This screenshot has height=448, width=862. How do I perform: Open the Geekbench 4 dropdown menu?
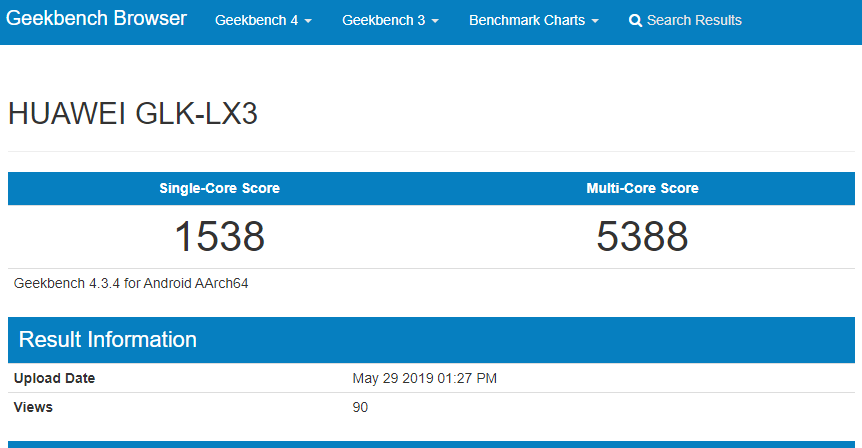[263, 20]
